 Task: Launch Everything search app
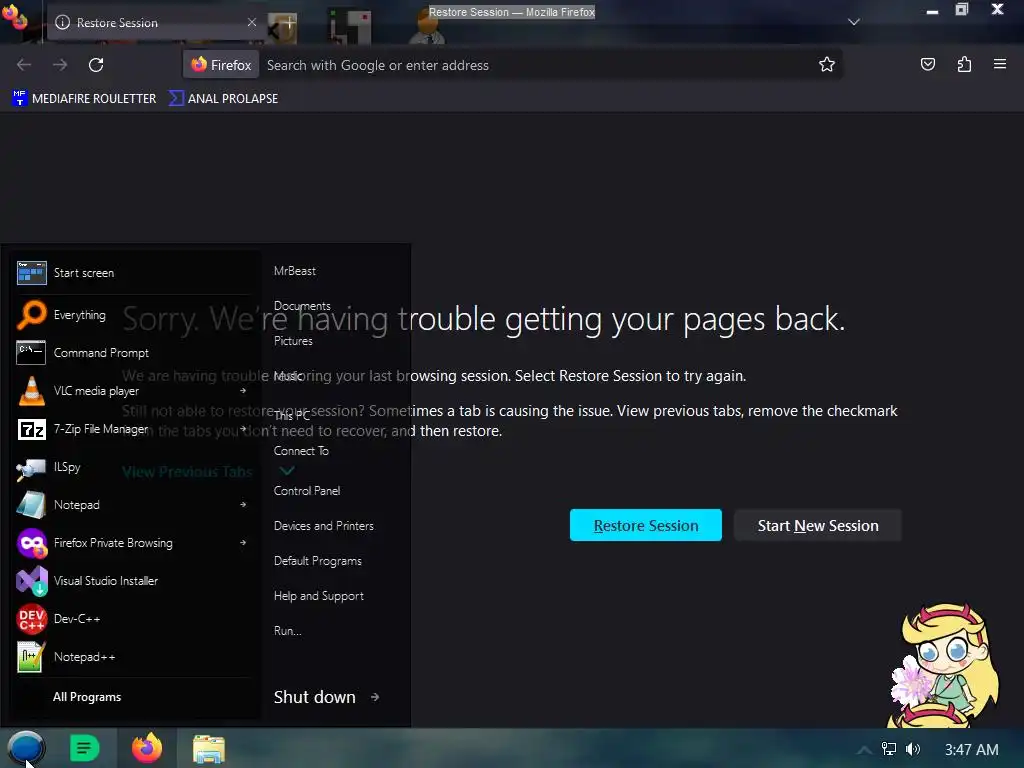[134, 315]
